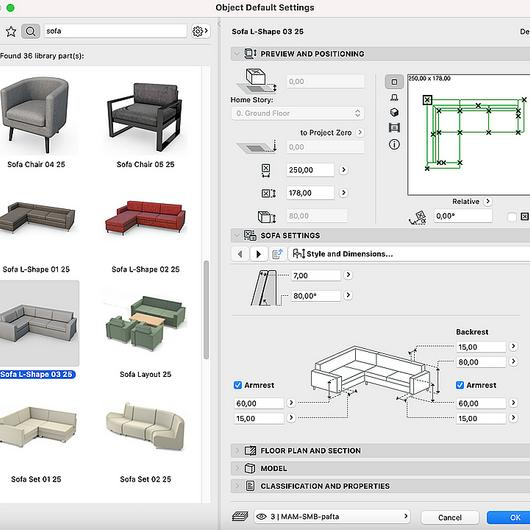Screen dimensions: 530x530
Task: Go to next settings page arrow
Action: 259,254
